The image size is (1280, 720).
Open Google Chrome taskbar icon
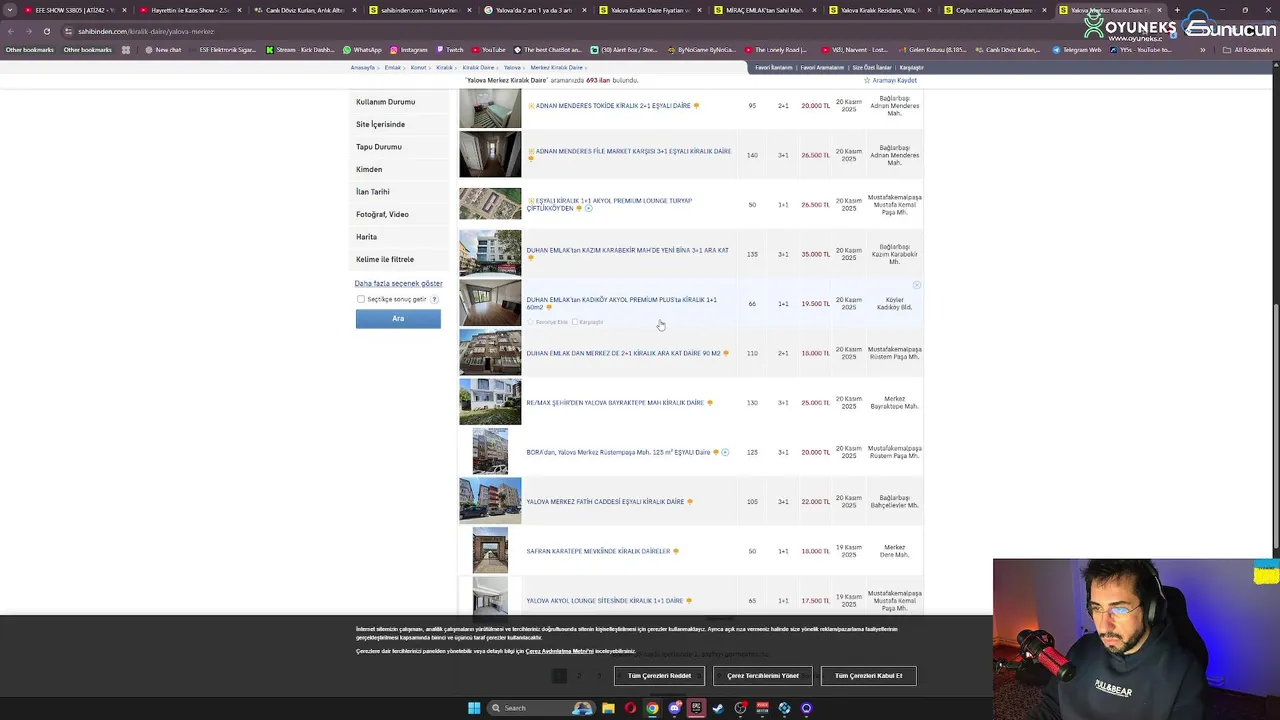click(x=652, y=708)
